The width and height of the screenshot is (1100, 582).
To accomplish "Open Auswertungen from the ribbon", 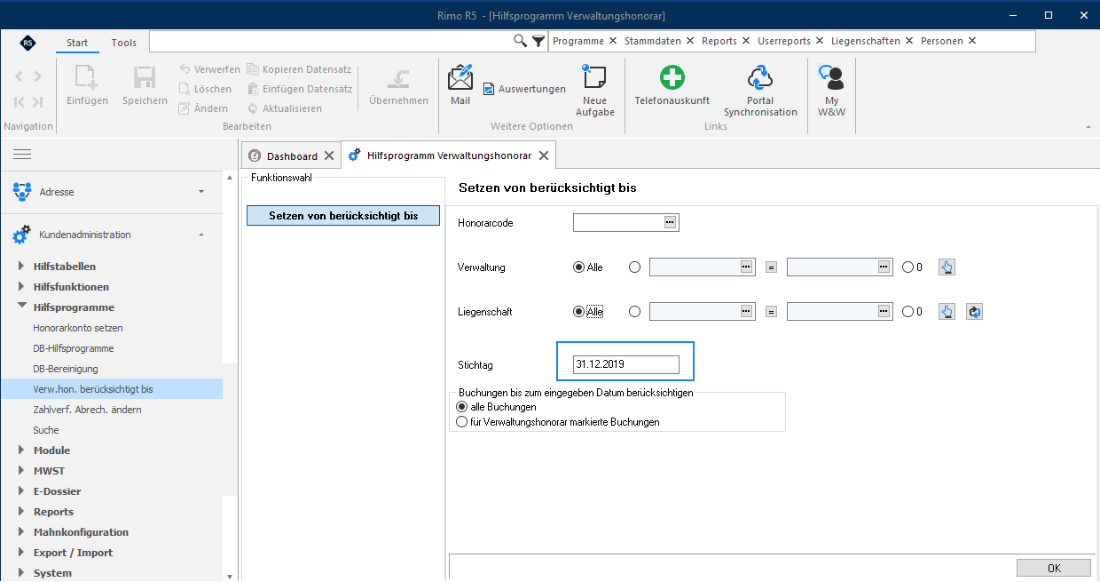I will point(524,89).
